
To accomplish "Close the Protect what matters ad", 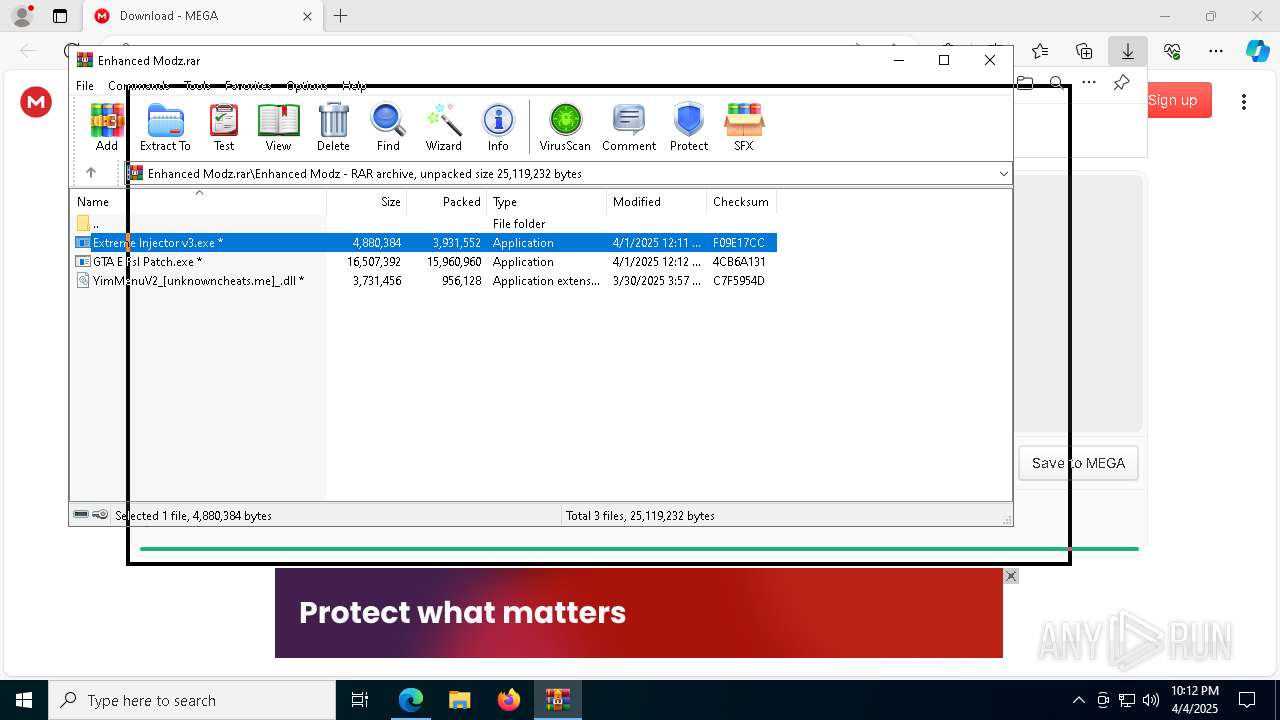I will pos(1011,576).
